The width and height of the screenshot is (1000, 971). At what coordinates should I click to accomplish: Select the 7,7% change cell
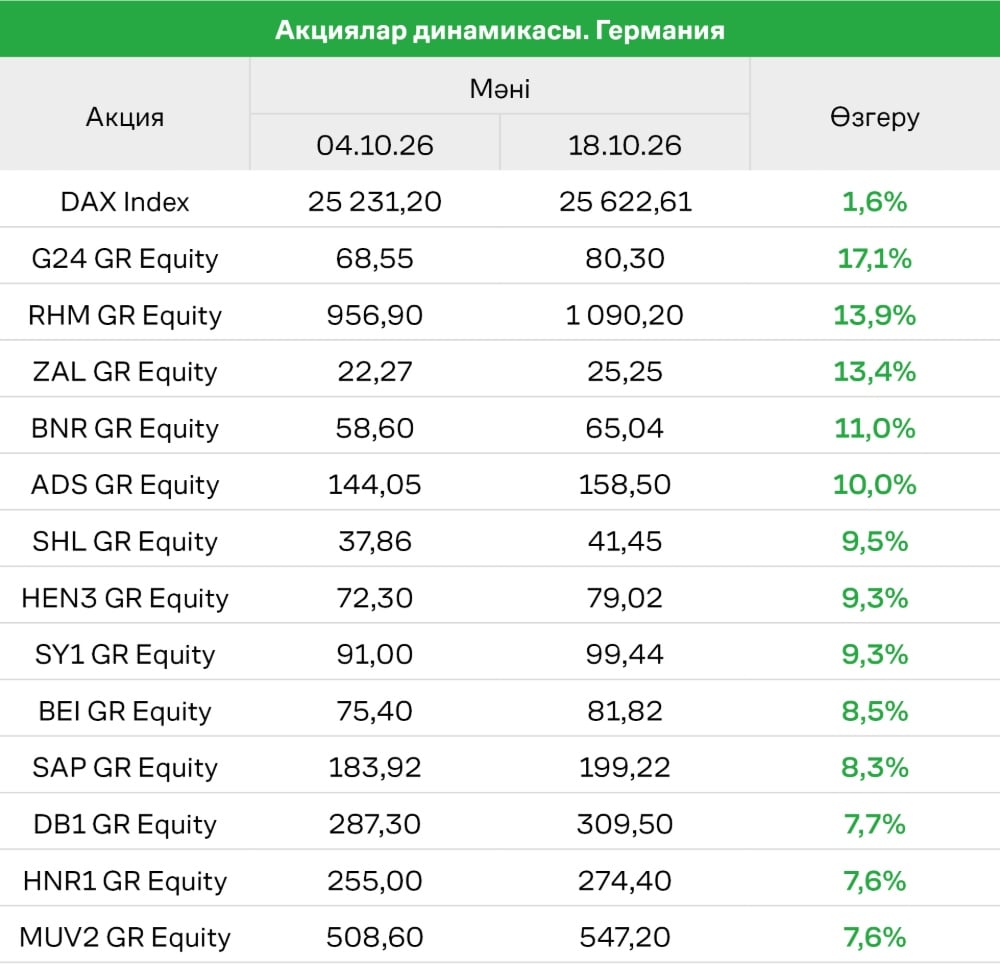tap(875, 824)
